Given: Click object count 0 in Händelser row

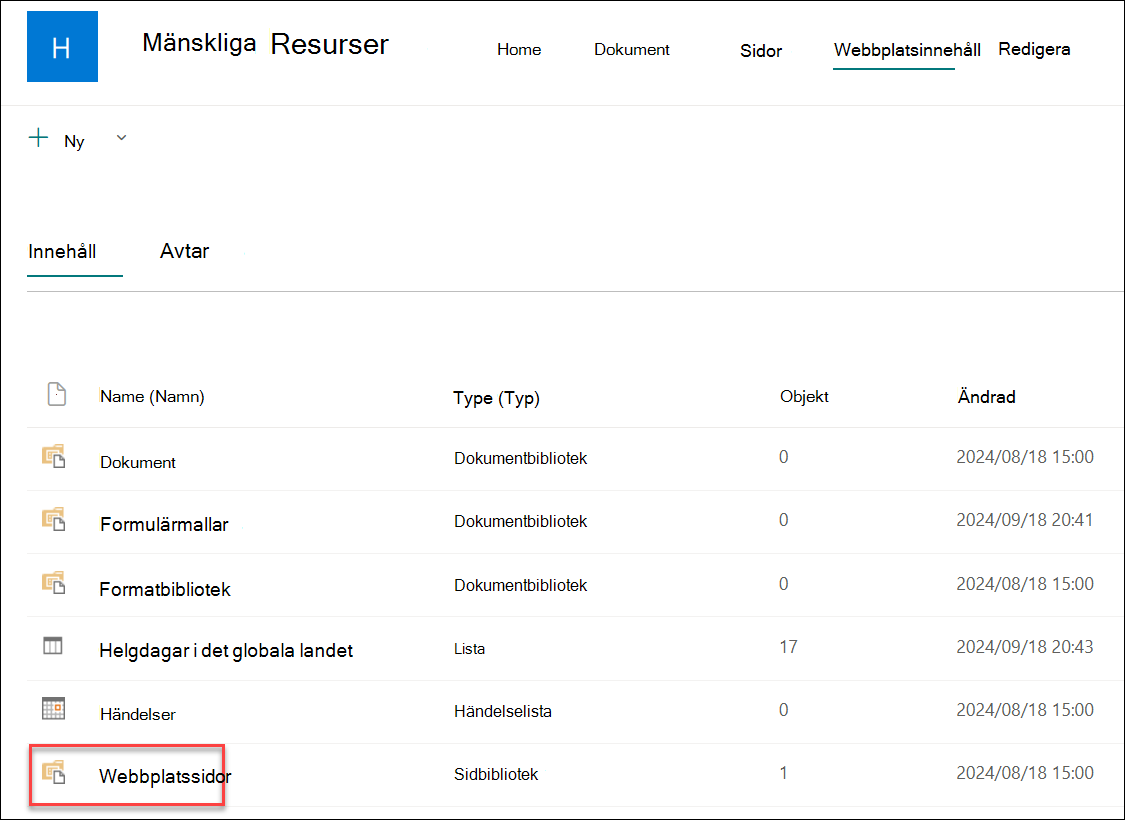Looking at the screenshot, I should pyautogui.click(x=783, y=710).
